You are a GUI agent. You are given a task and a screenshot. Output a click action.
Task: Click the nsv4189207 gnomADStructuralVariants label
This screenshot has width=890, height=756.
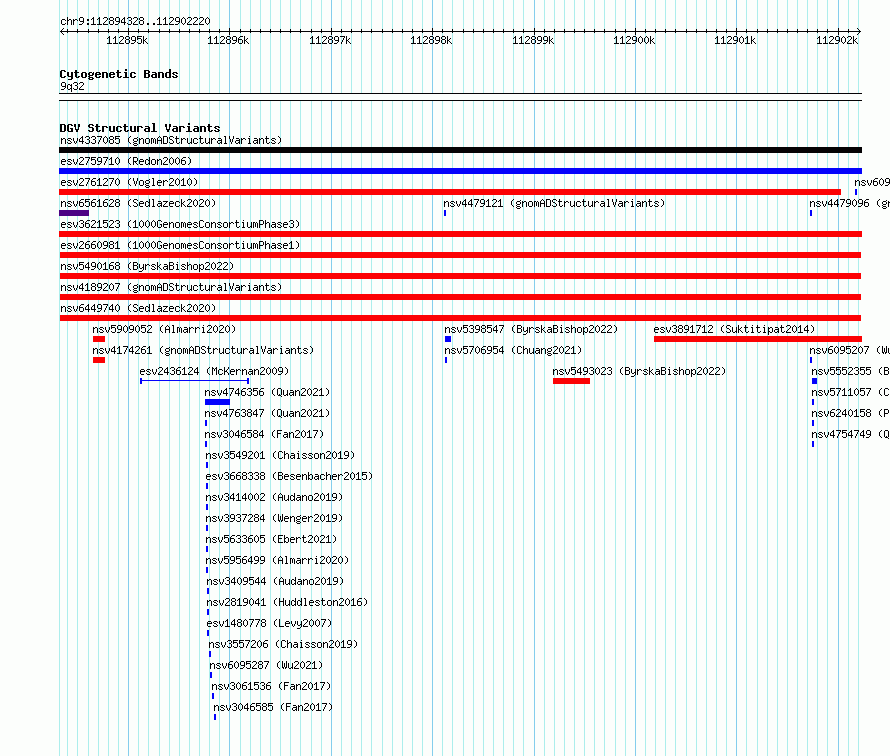point(171,287)
